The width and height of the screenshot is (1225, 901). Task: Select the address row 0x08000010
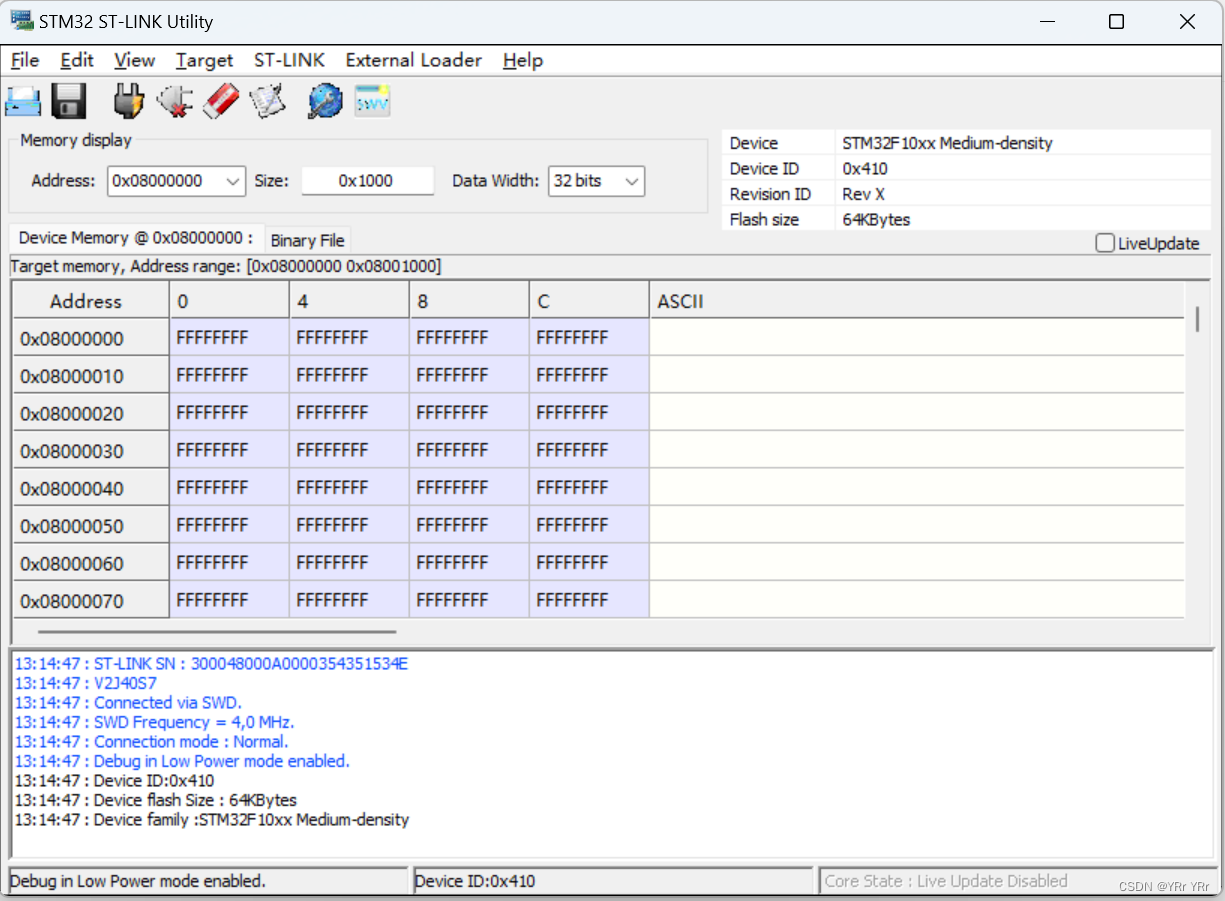(91, 376)
